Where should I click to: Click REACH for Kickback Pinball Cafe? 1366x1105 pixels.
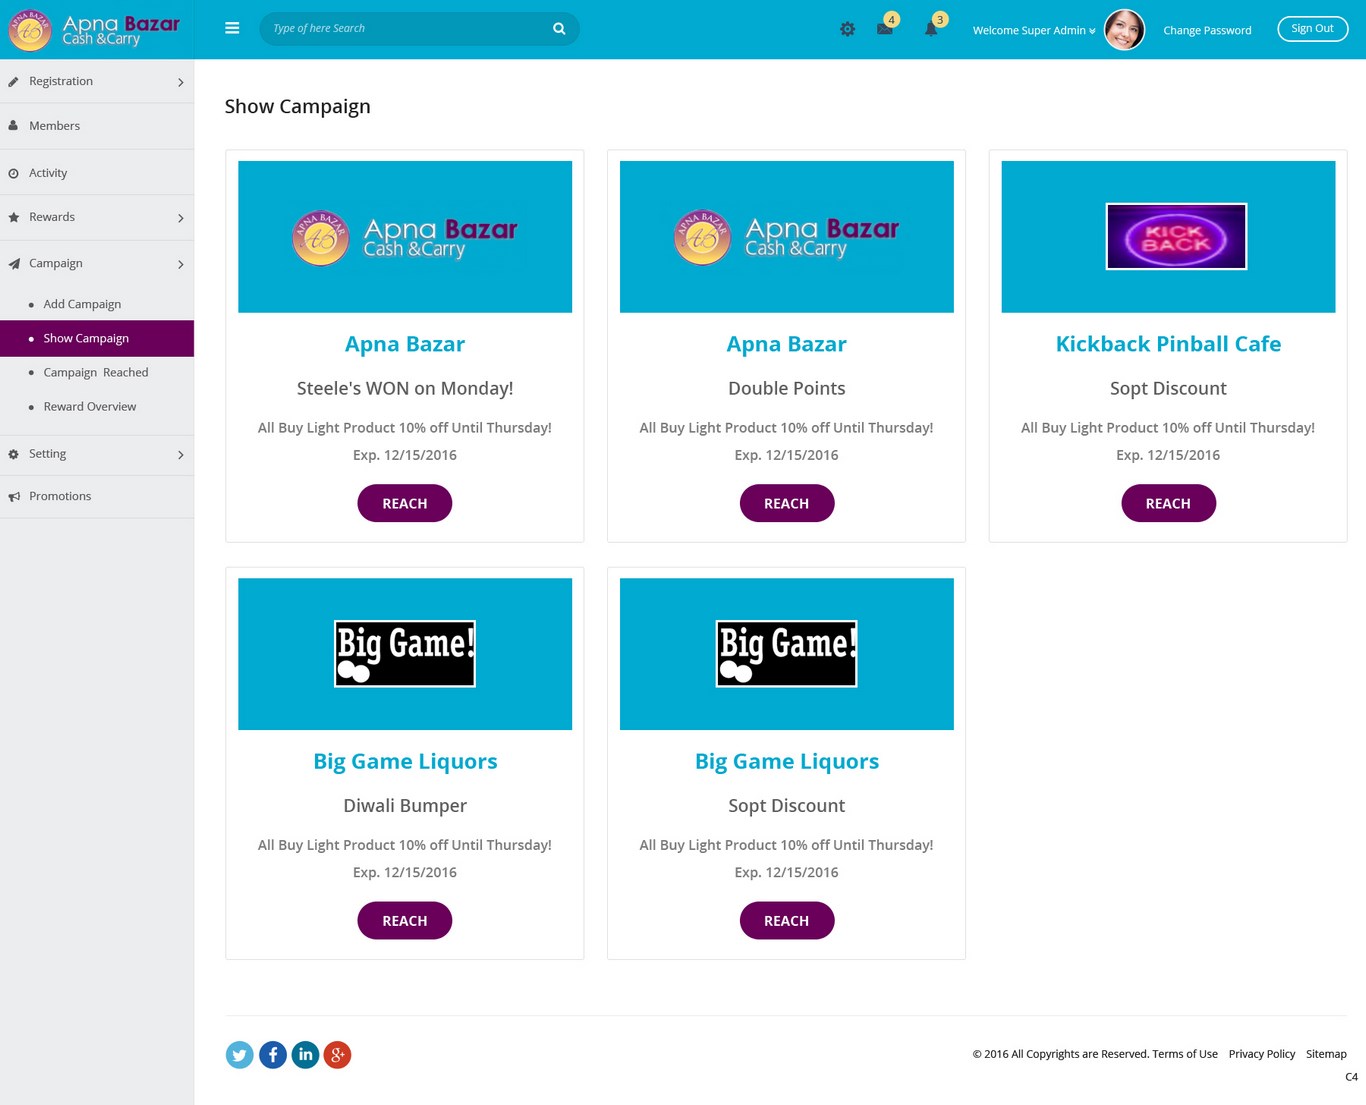point(1168,503)
